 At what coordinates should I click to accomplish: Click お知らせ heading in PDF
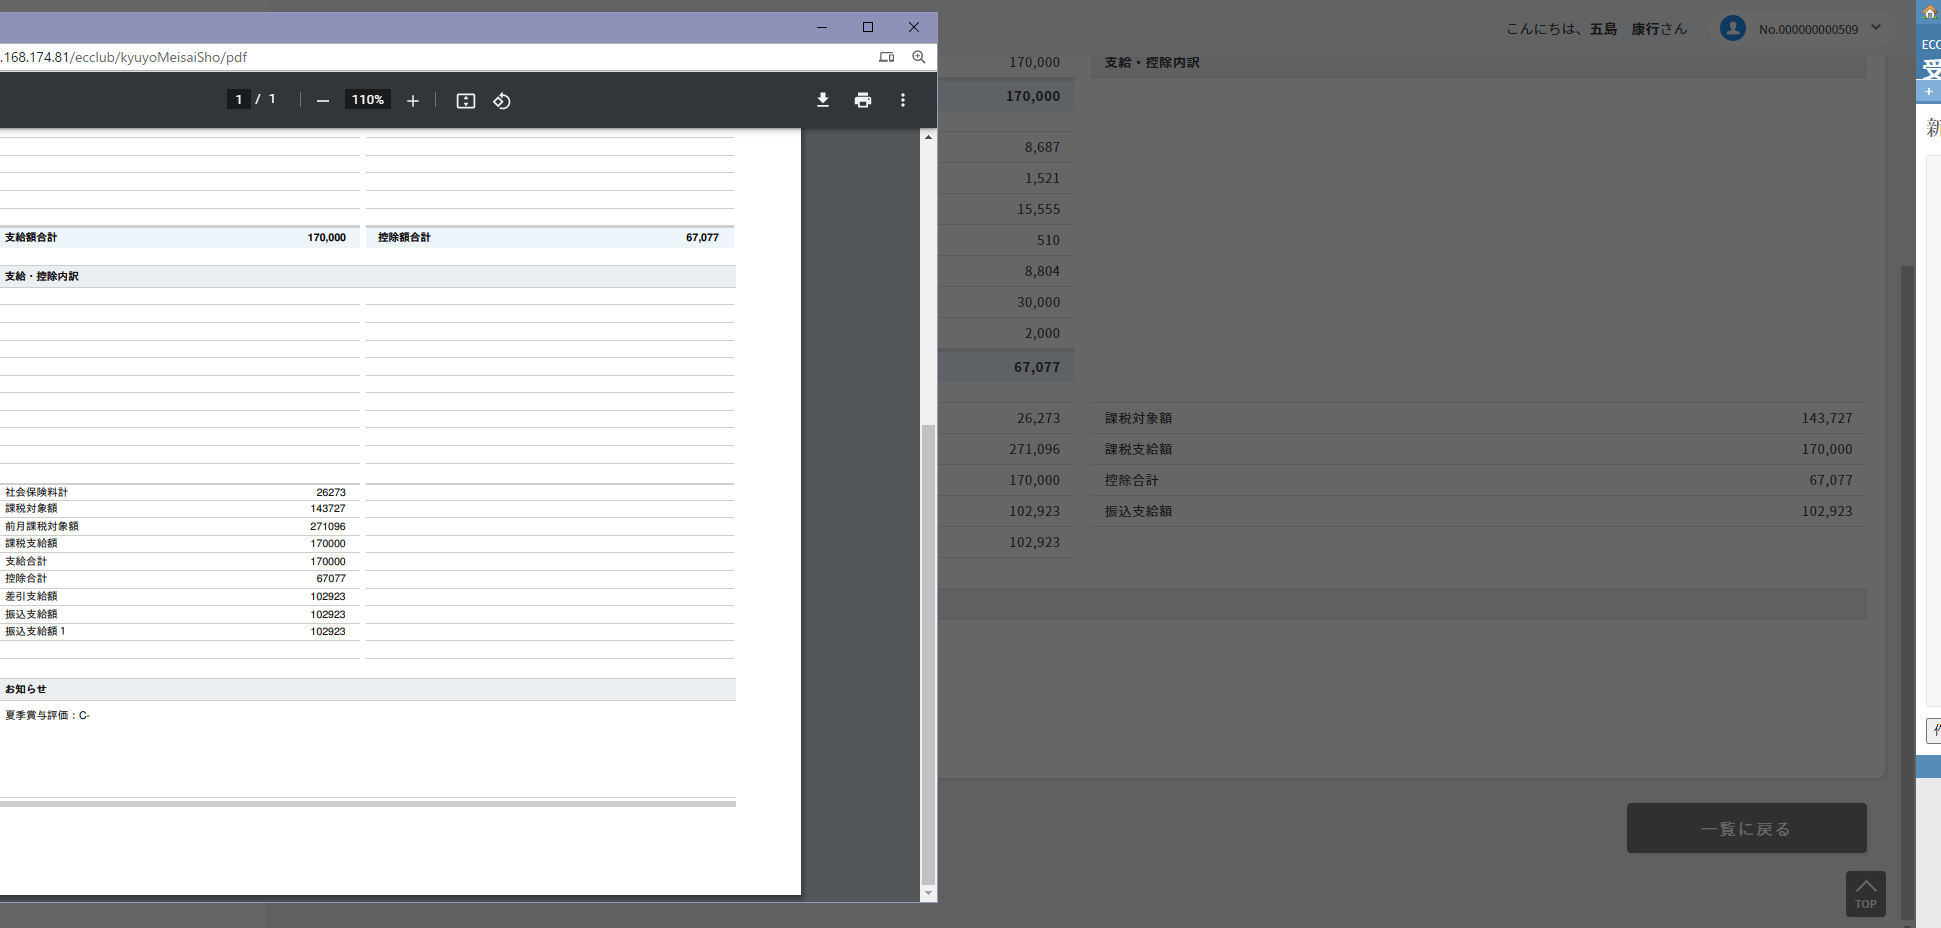pos(26,689)
